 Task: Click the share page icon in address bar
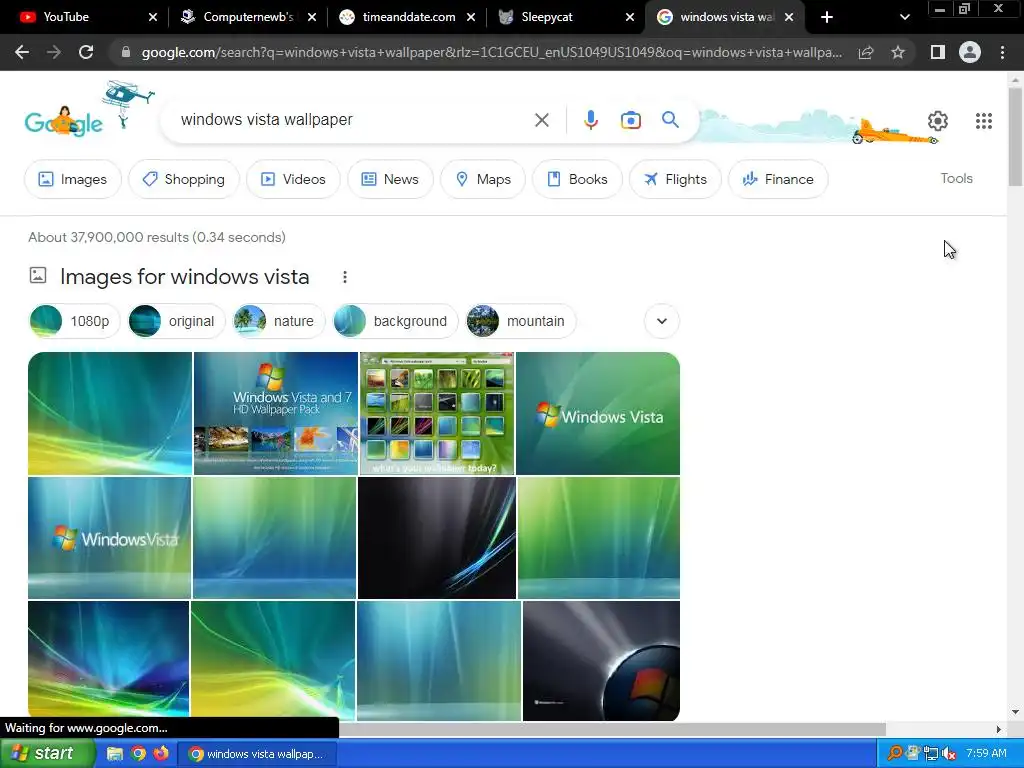point(866,52)
